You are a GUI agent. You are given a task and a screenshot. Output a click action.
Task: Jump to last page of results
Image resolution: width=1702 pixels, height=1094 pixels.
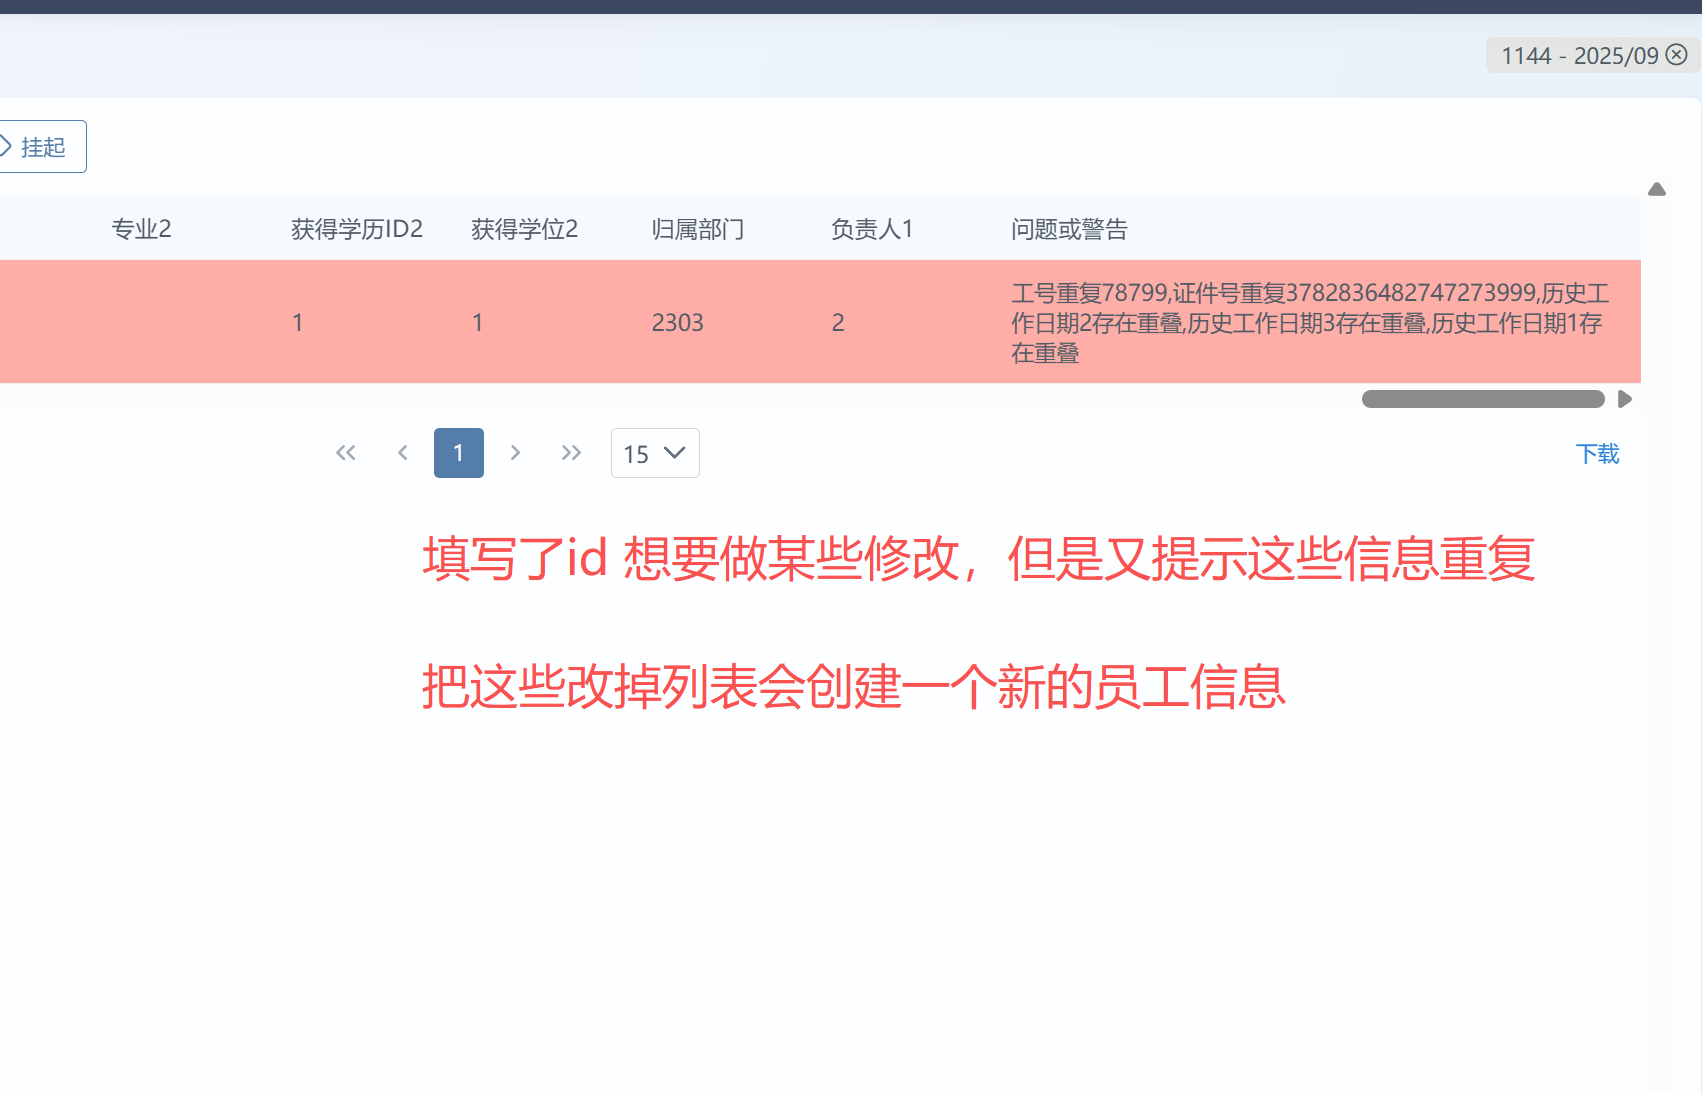pos(571,453)
